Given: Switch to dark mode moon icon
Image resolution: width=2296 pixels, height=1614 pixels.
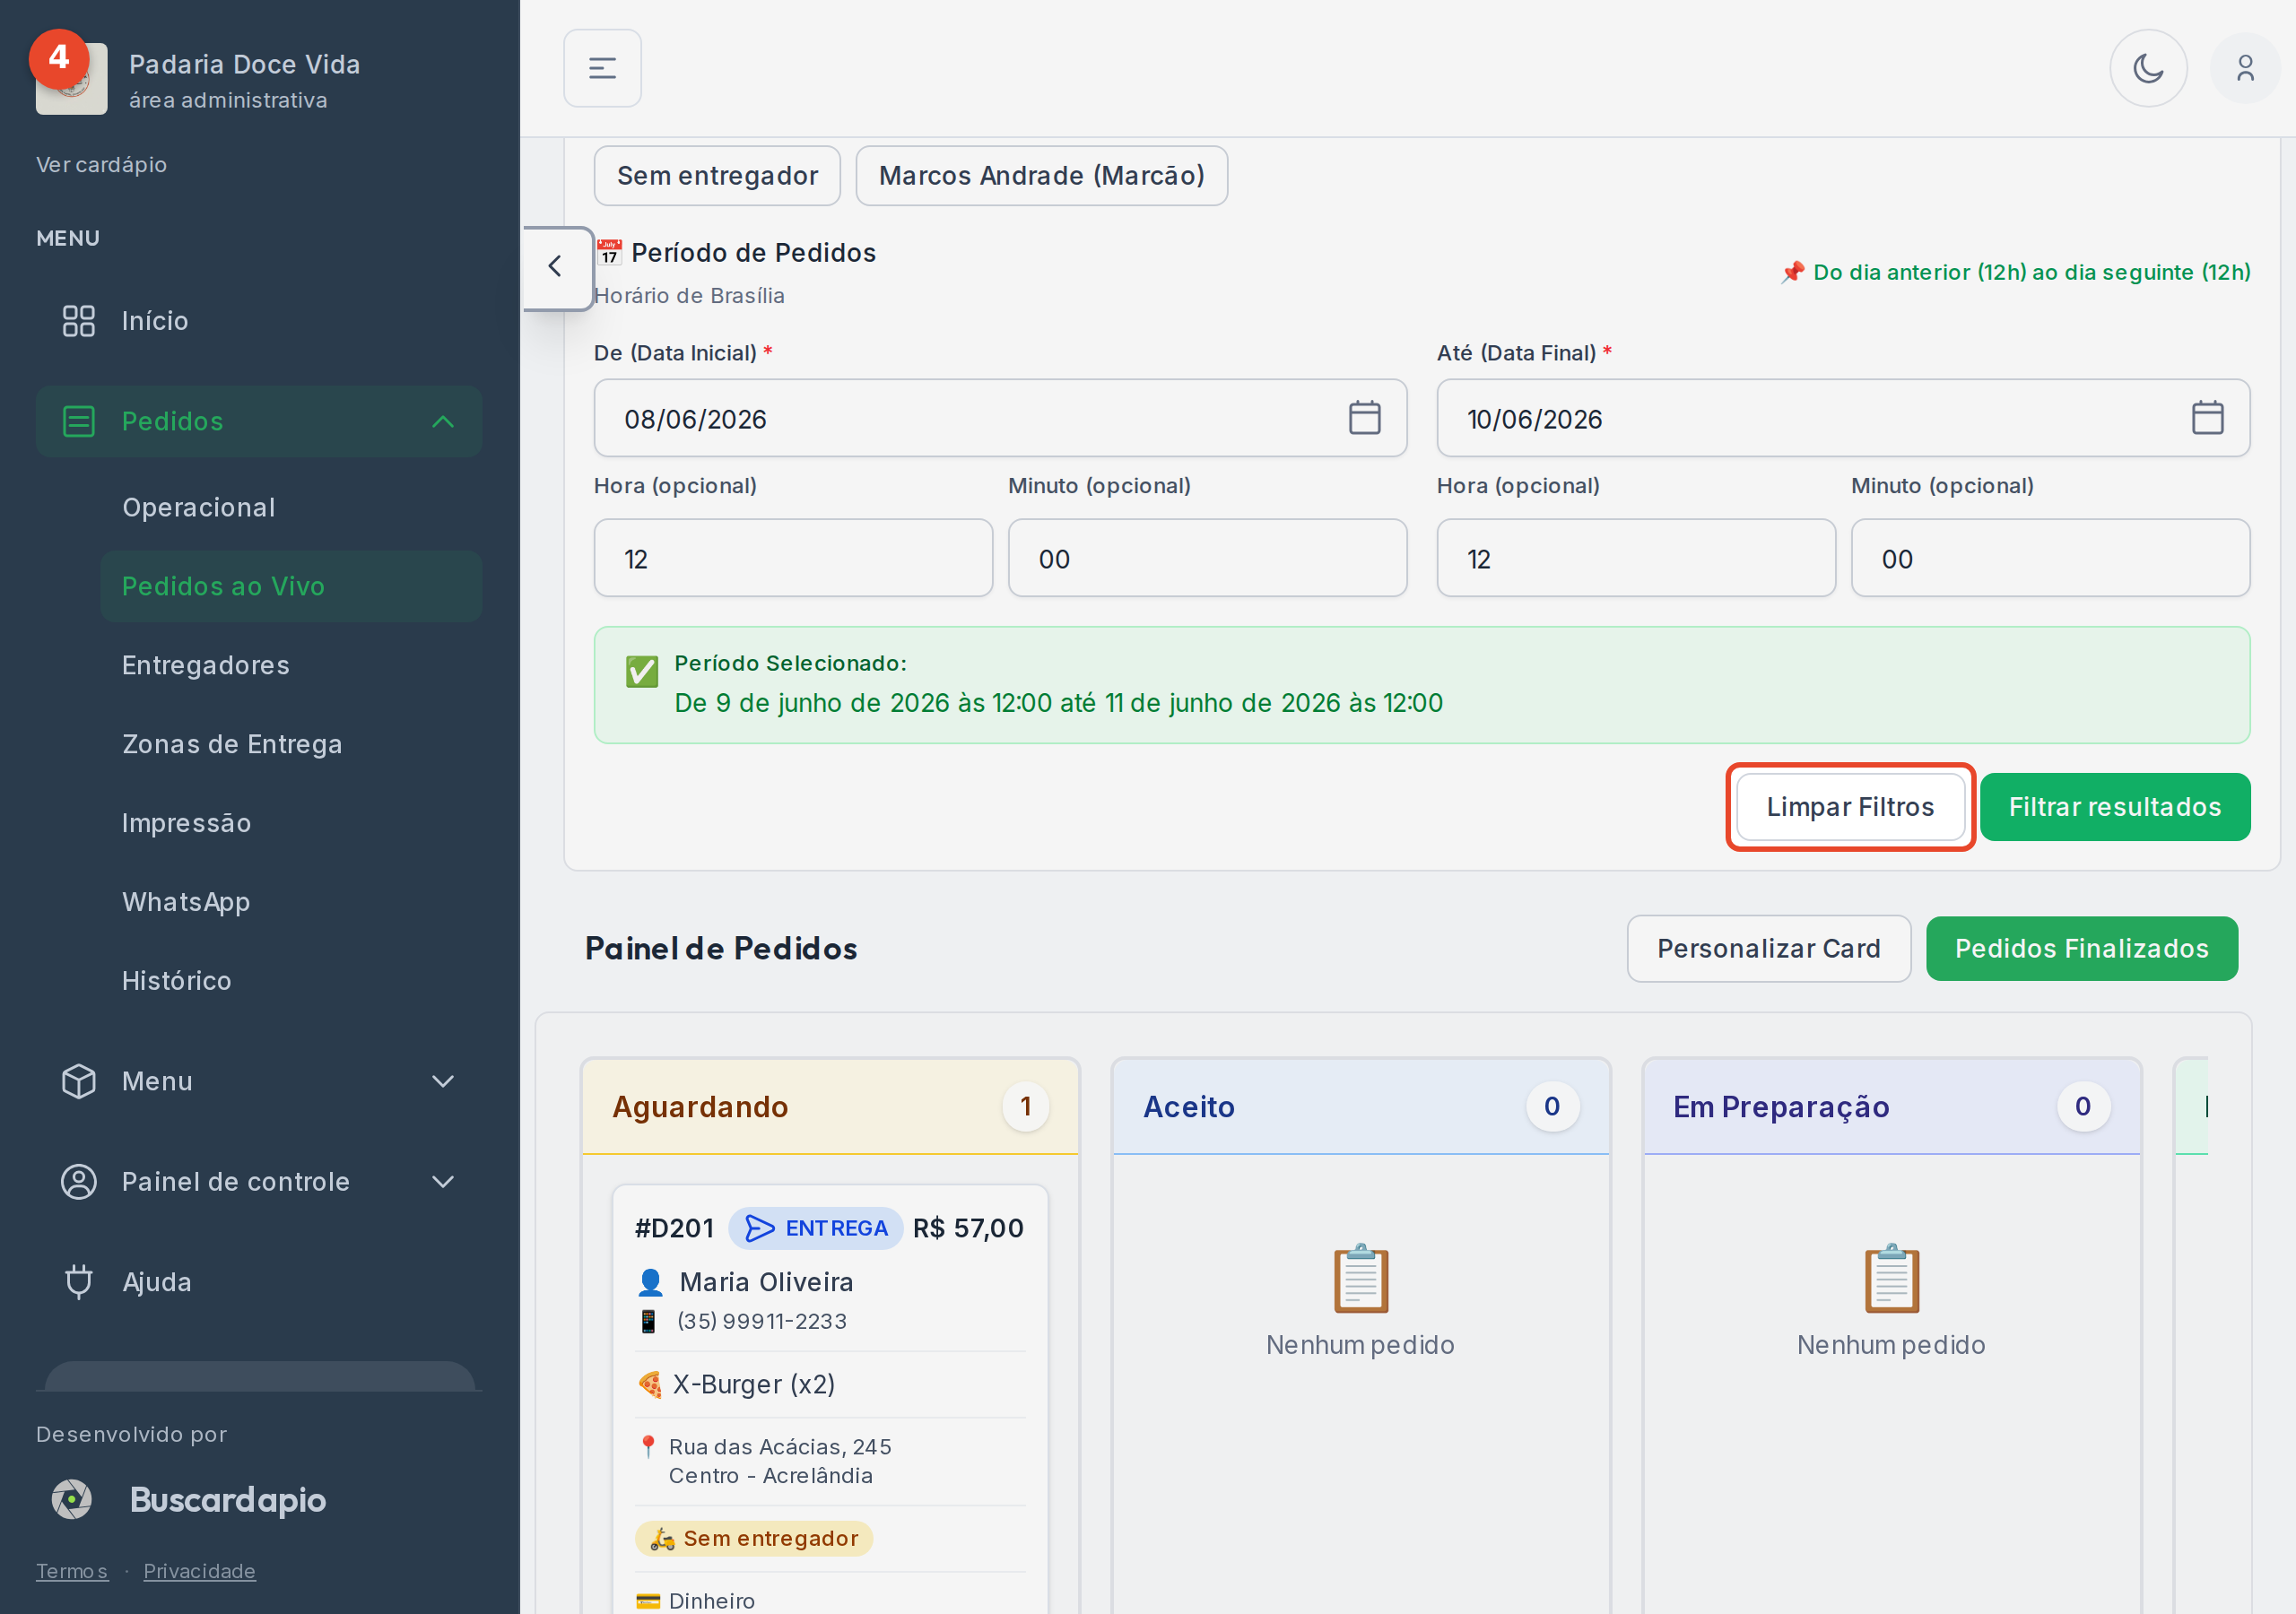Looking at the screenshot, I should (x=2148, y=68).
